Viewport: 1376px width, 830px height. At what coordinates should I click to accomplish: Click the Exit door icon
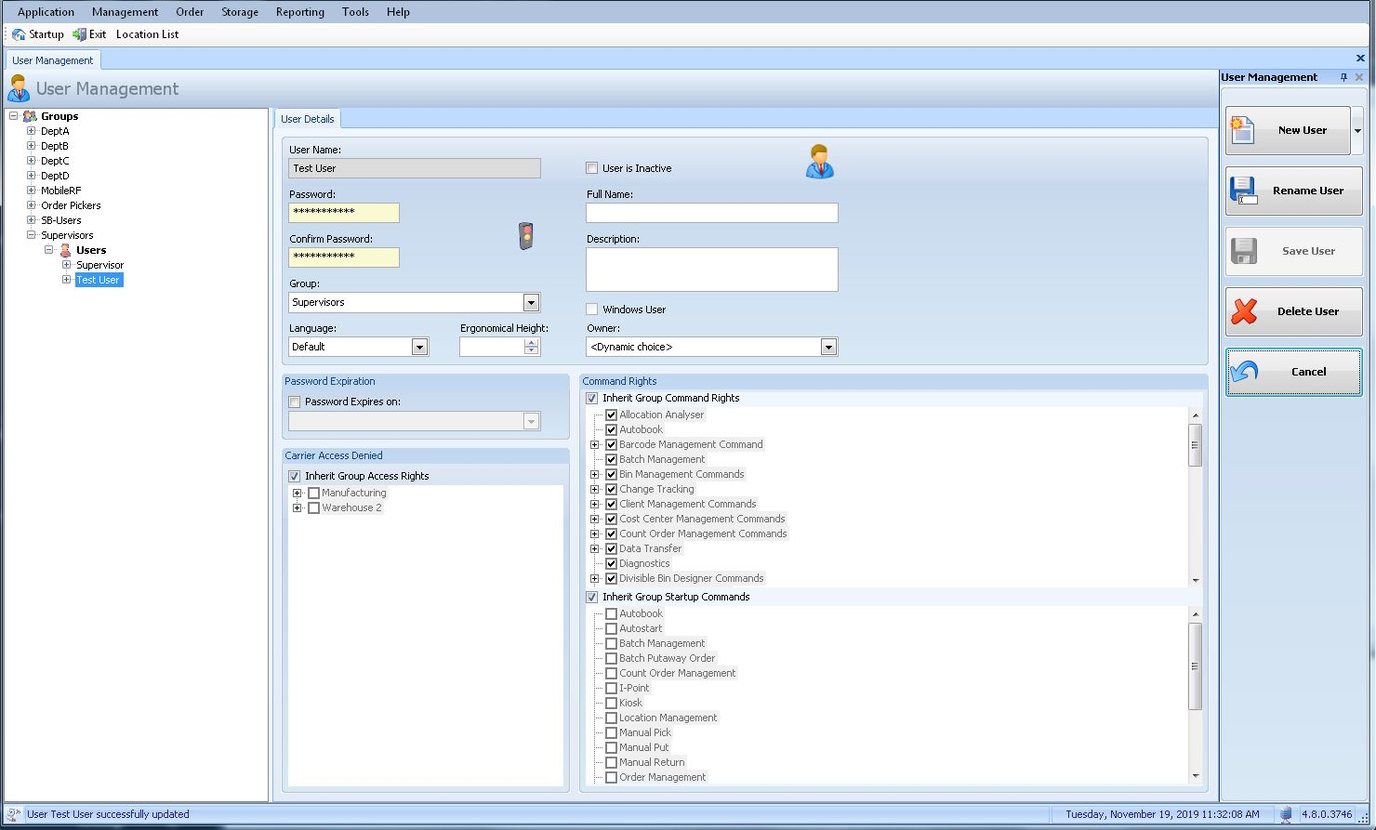tap(77, 33)
